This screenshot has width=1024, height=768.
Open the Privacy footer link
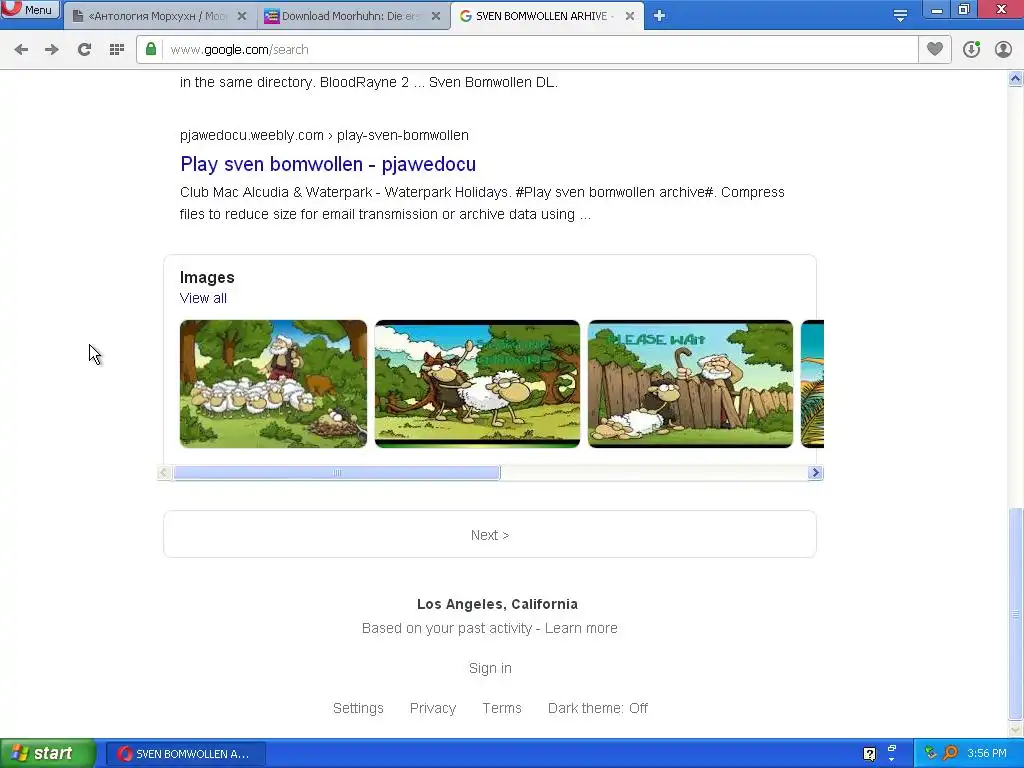click(432, 708)
